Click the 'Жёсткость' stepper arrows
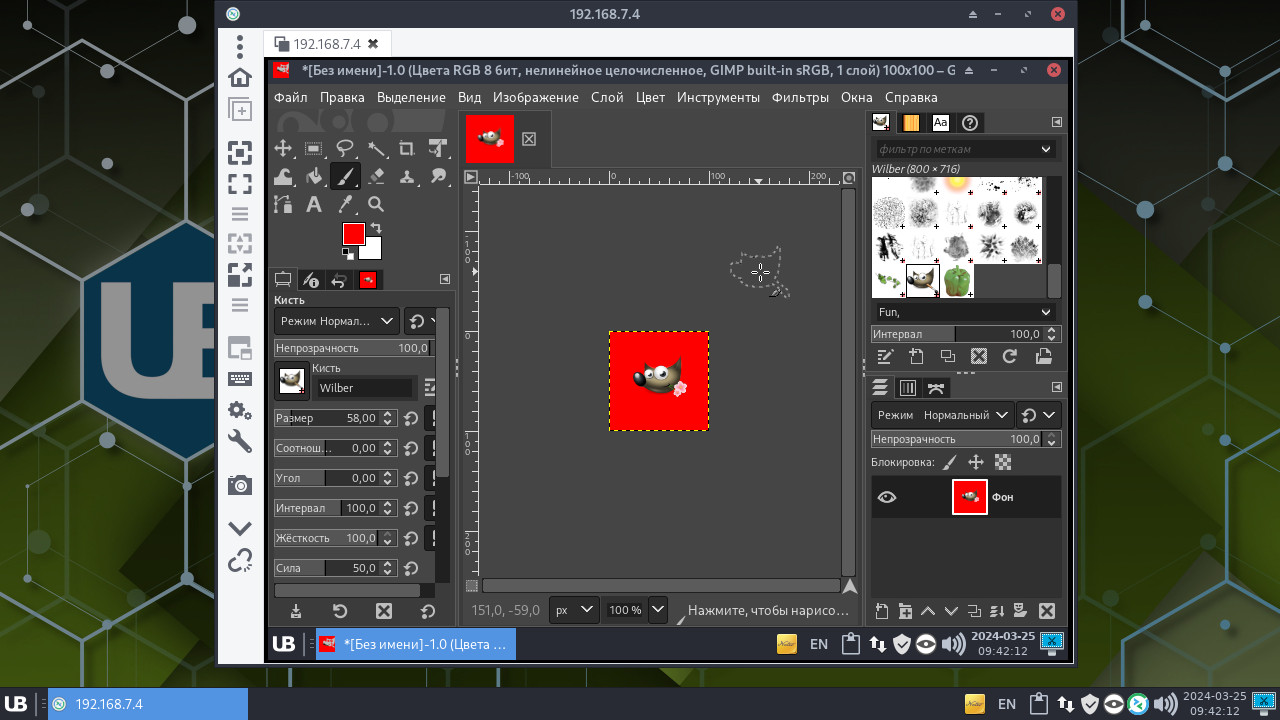This screenshot has width=1280, height=720. pyautogui.click(x=388, y=538)
